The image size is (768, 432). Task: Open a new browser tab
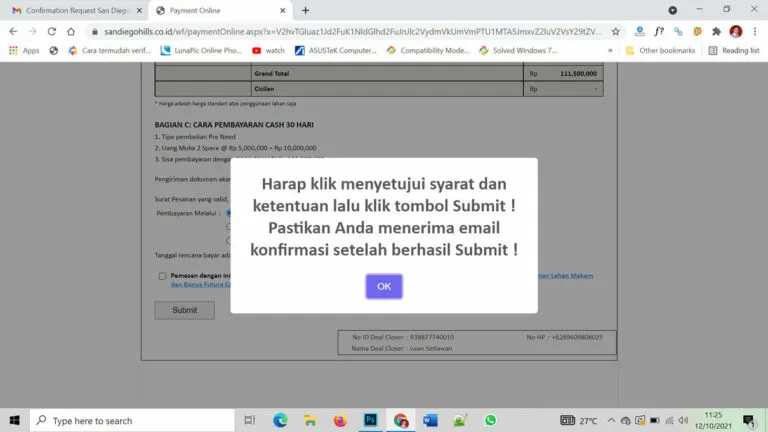pyautogui.click(x=305, y=10)
